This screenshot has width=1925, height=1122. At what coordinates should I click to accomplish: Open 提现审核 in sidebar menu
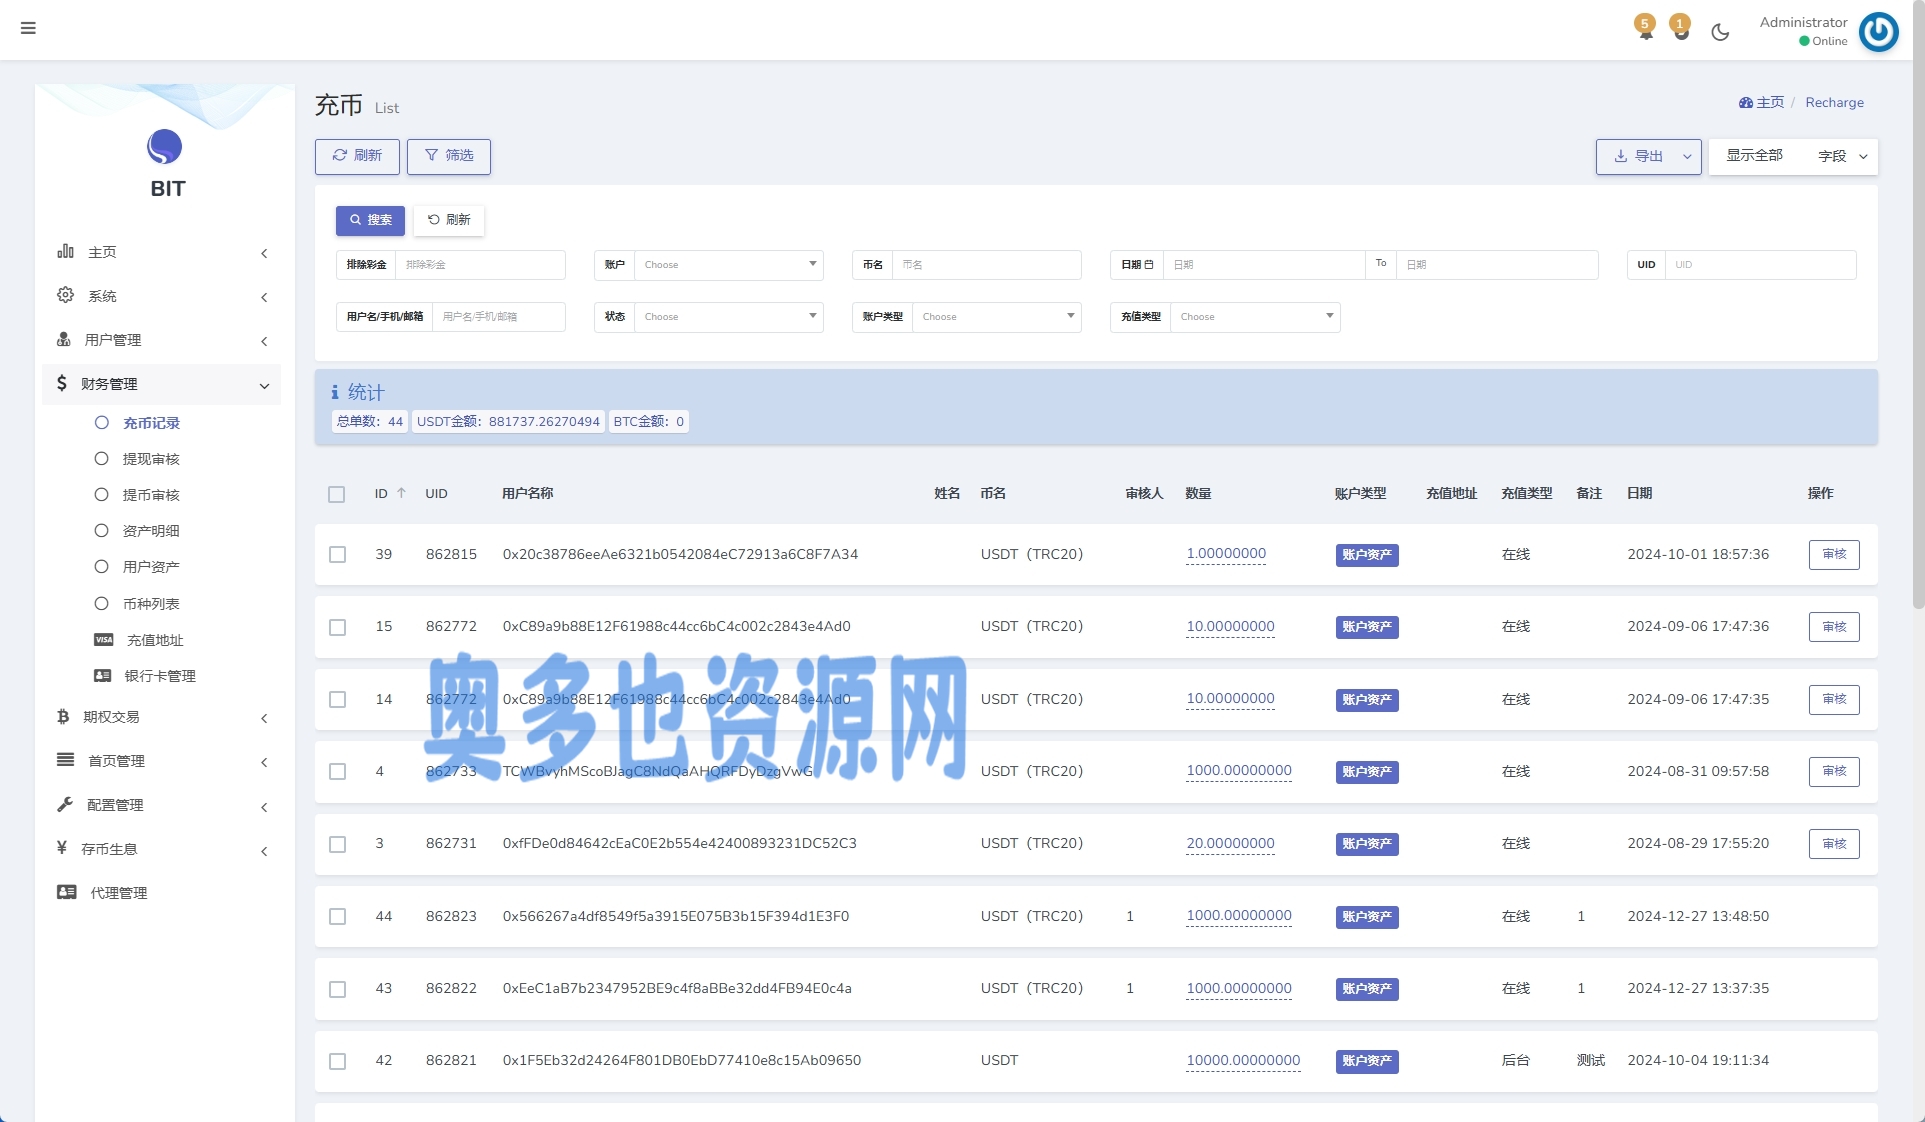click(x=150, y=459)
